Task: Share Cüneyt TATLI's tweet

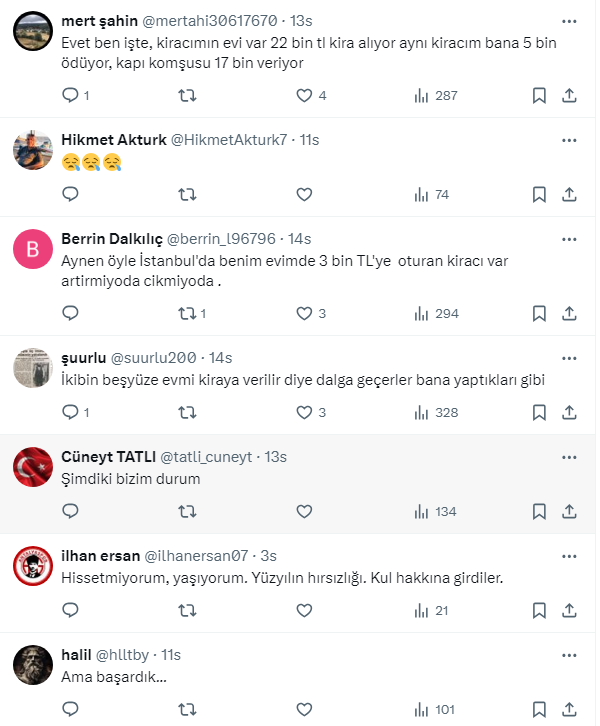Action: click(x=569, y=511)
